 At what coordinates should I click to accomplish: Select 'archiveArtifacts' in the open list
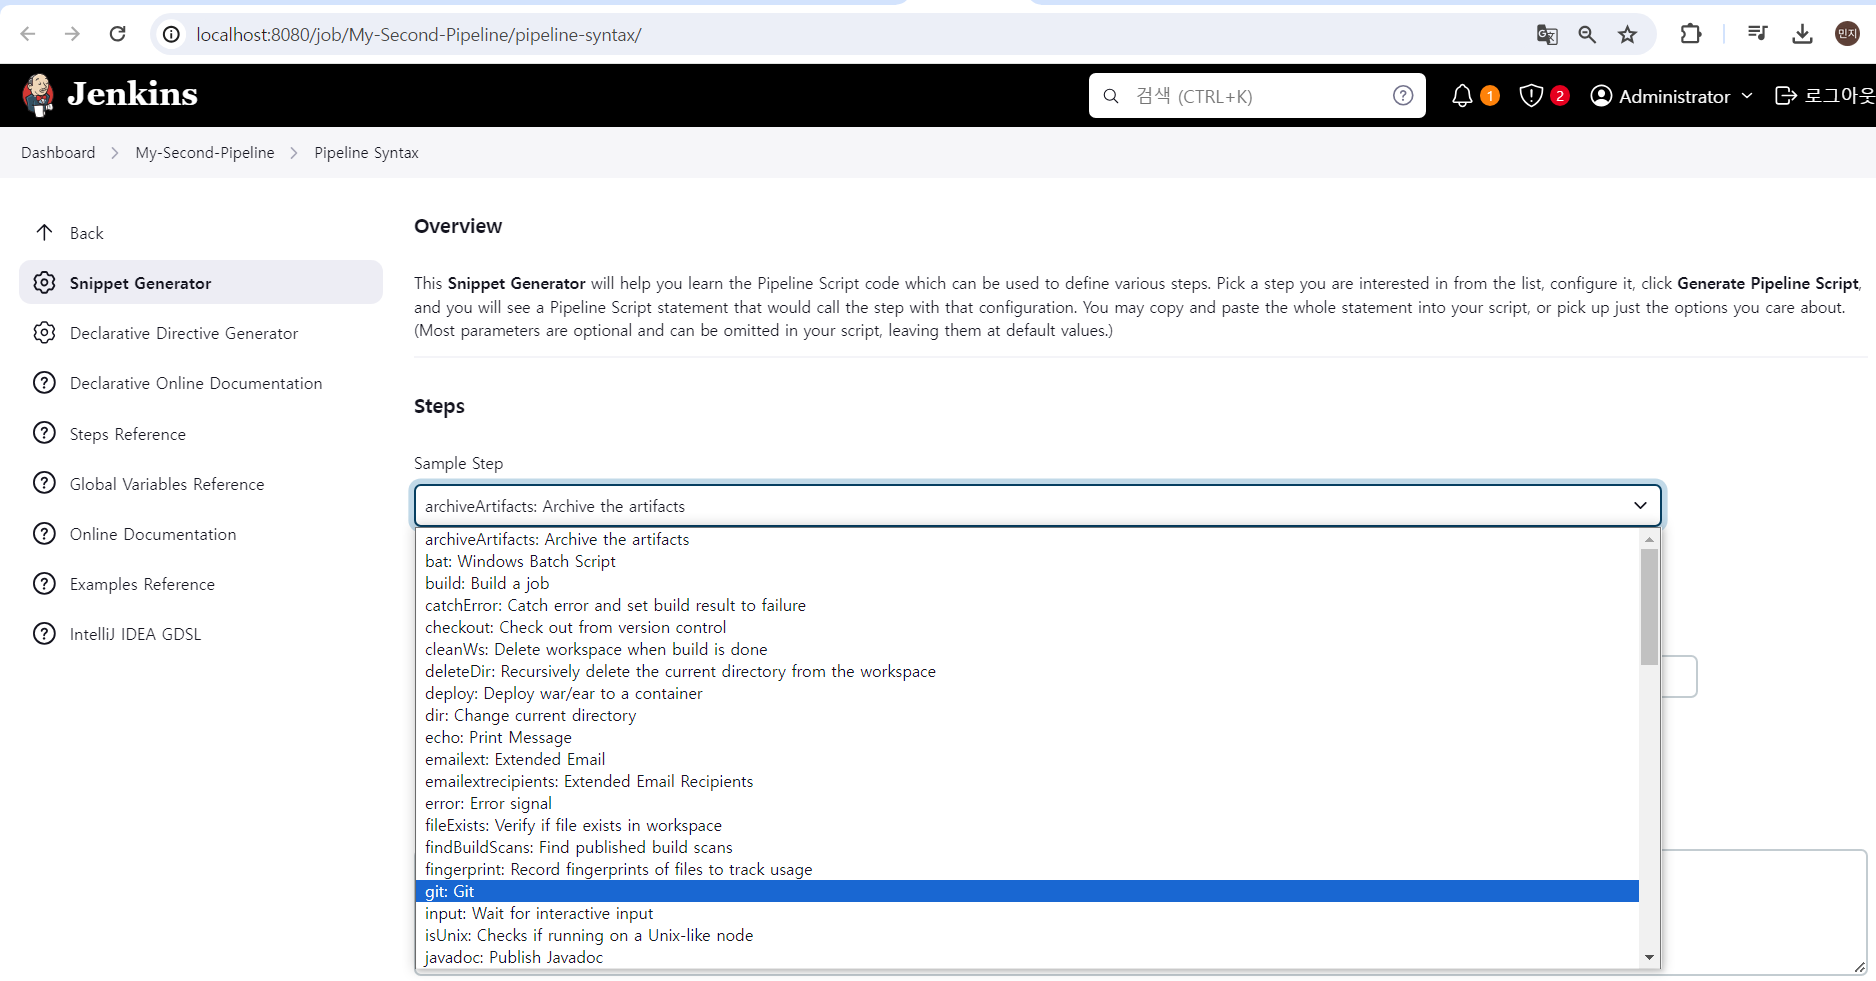(x=1027, y=539)
